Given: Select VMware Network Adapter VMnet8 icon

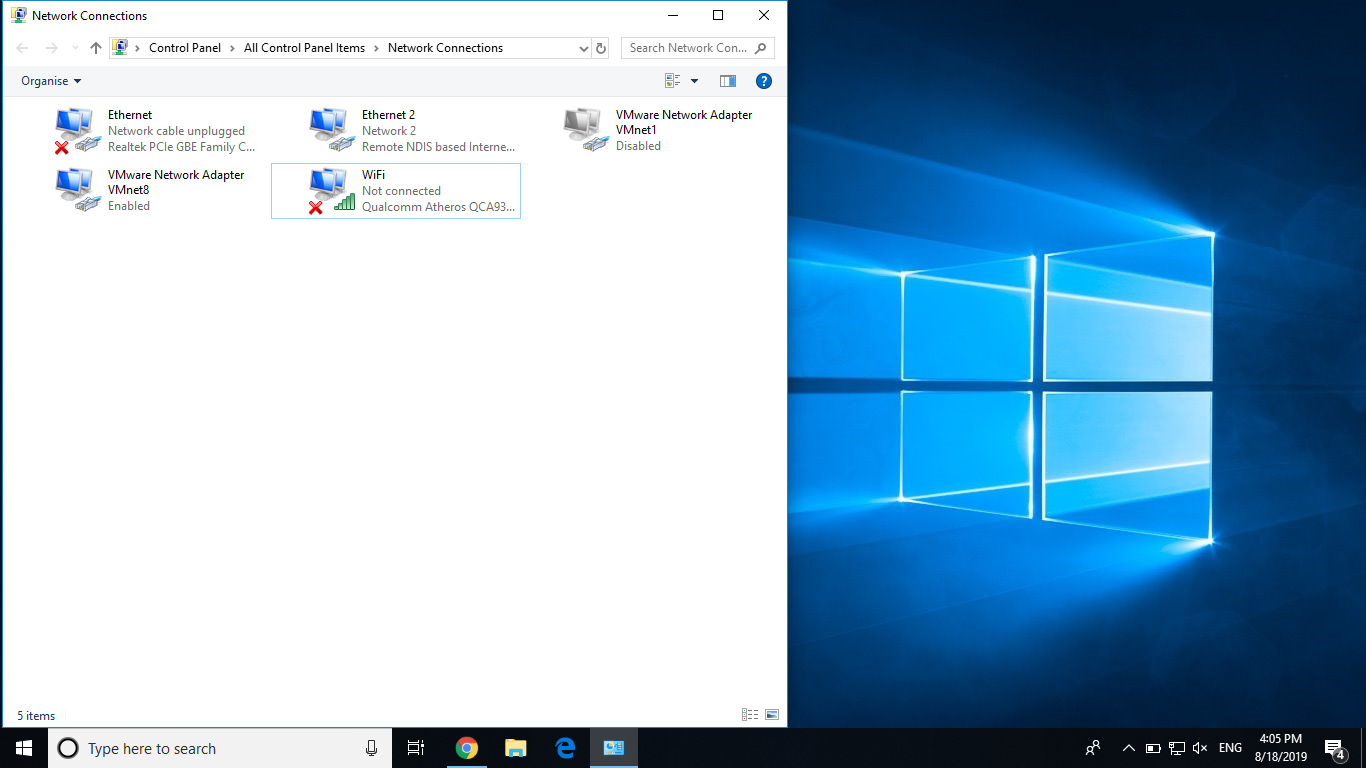Looking at the screenshot, I should click(78, 190).
